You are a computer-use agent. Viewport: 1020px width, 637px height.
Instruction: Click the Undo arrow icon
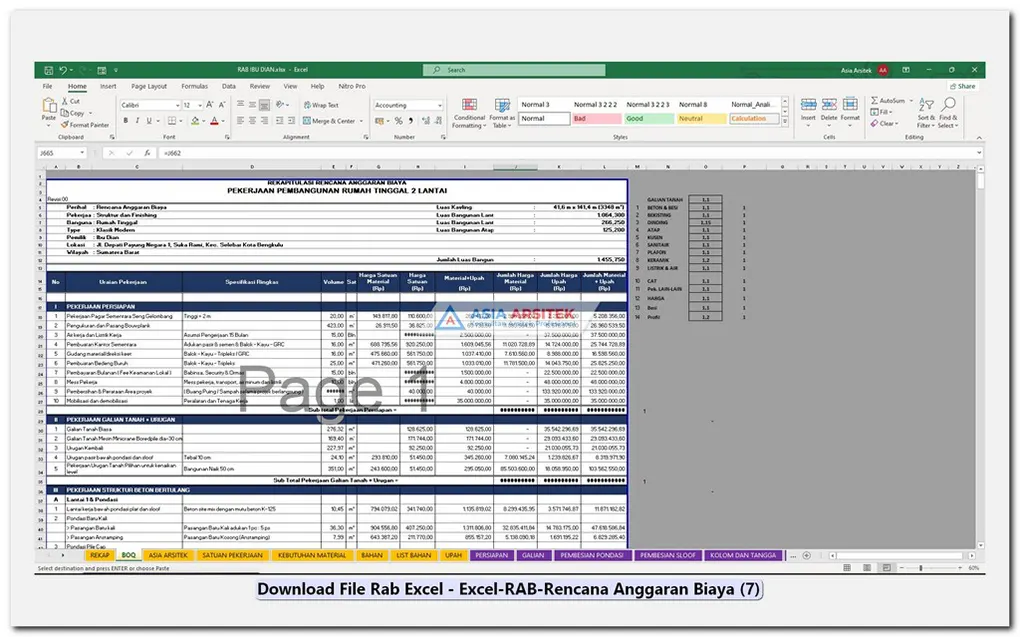click(x=63, y=70)
